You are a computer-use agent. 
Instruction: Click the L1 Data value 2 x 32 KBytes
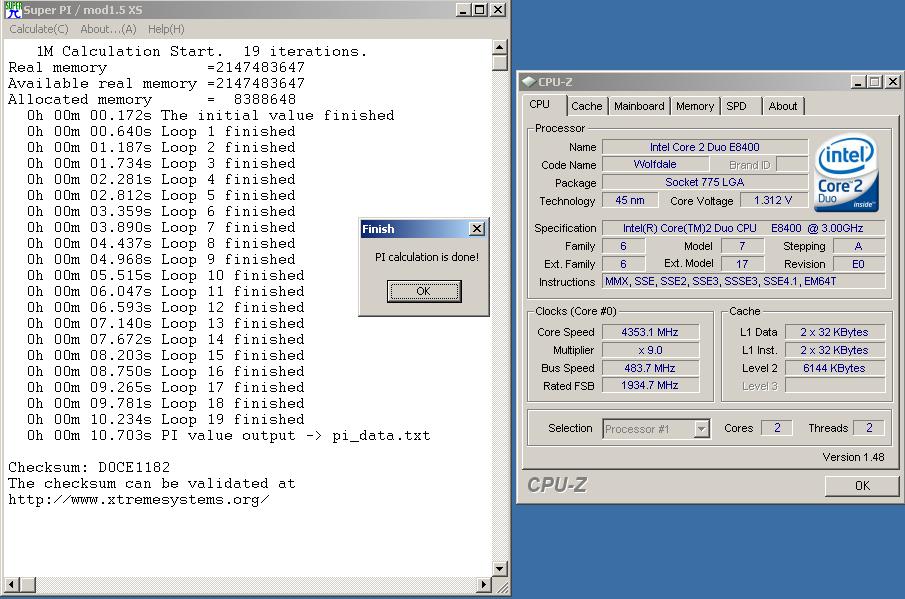coord(835,332)
